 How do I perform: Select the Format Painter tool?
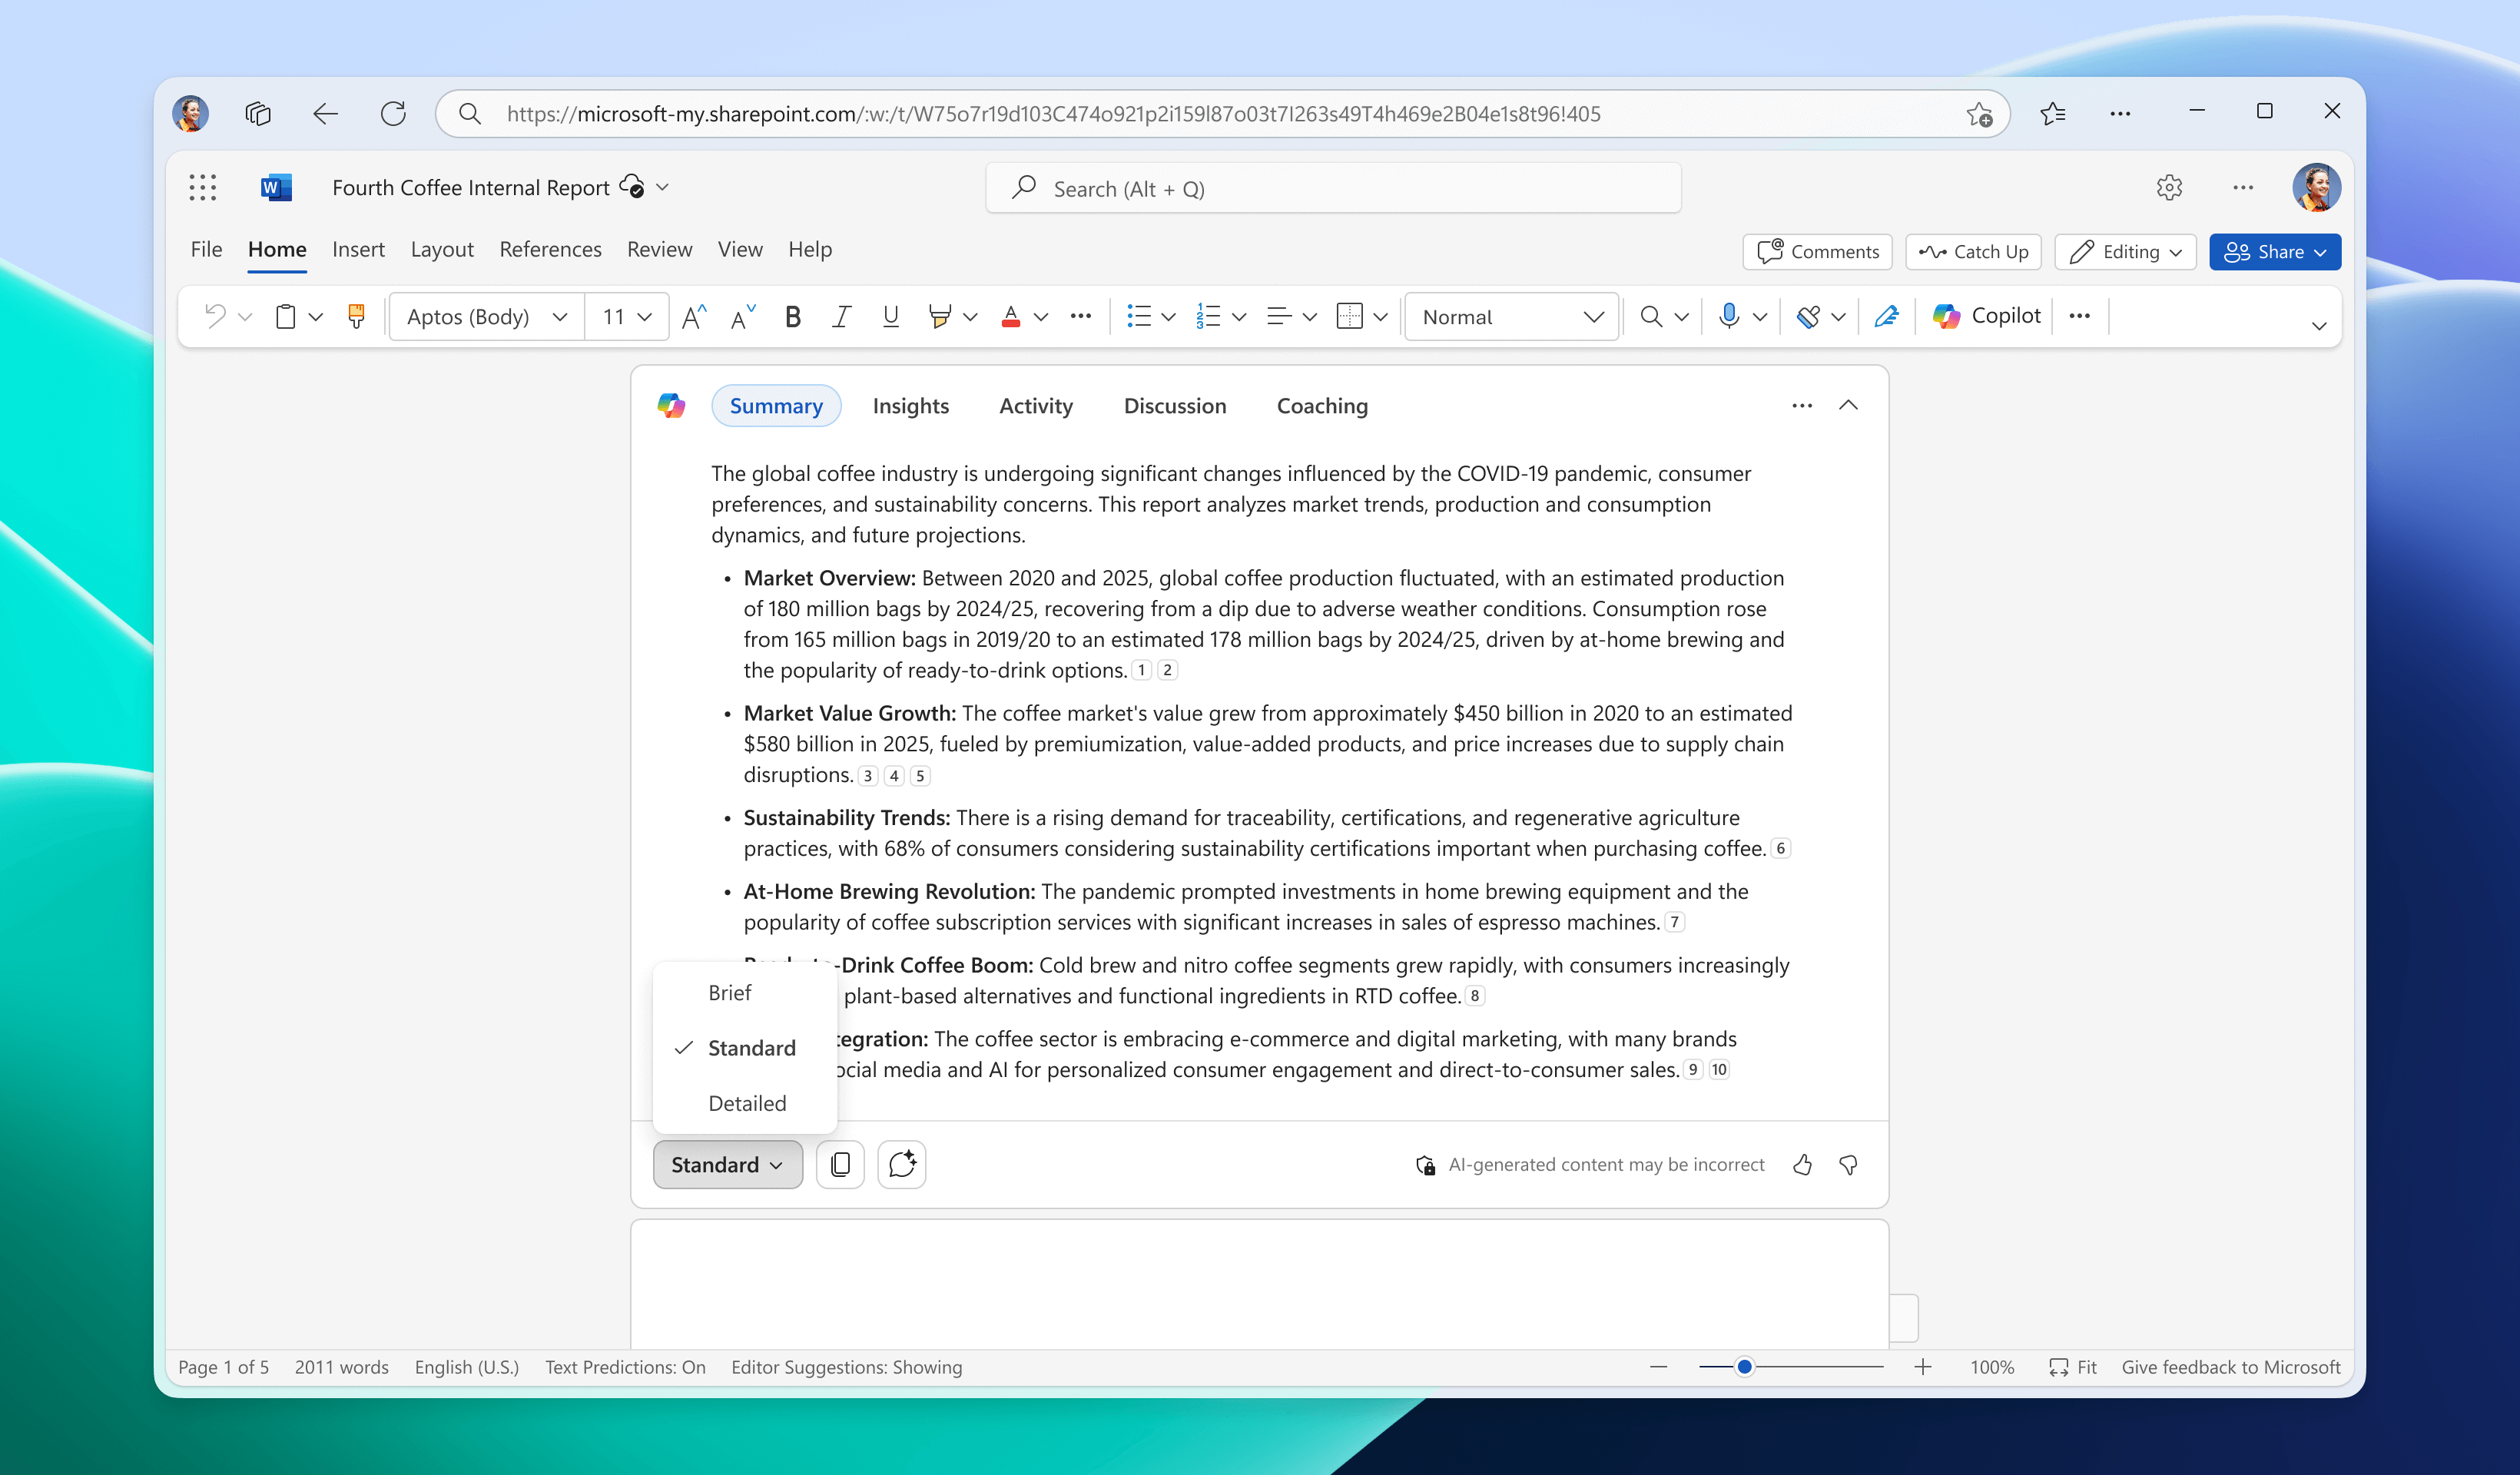tap(356, 316)
